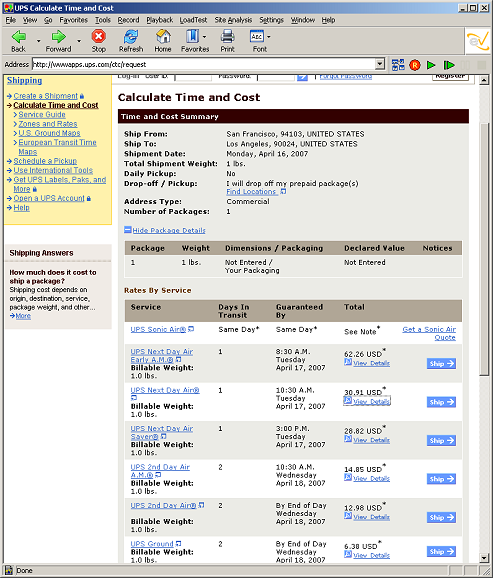Open the Site Analysis menu
Image resolution: width=493 pixels, height=578 pixels.
(x=233, y=20)
